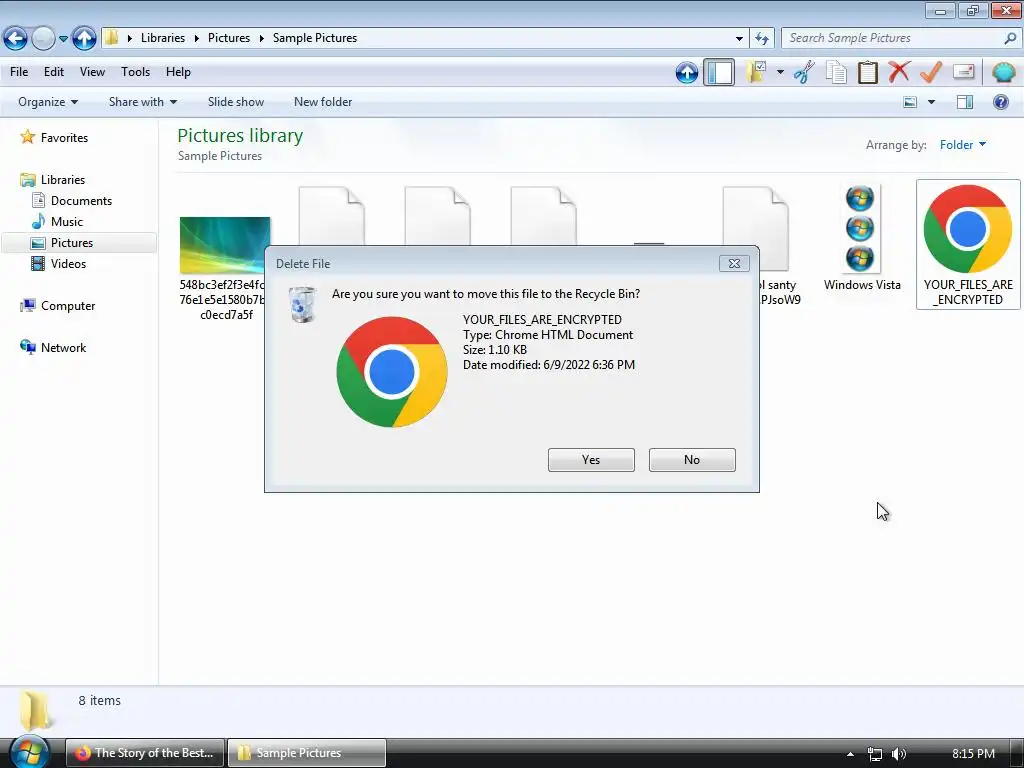Click the red X Delete toolbar icon

(x=899, y=72)
